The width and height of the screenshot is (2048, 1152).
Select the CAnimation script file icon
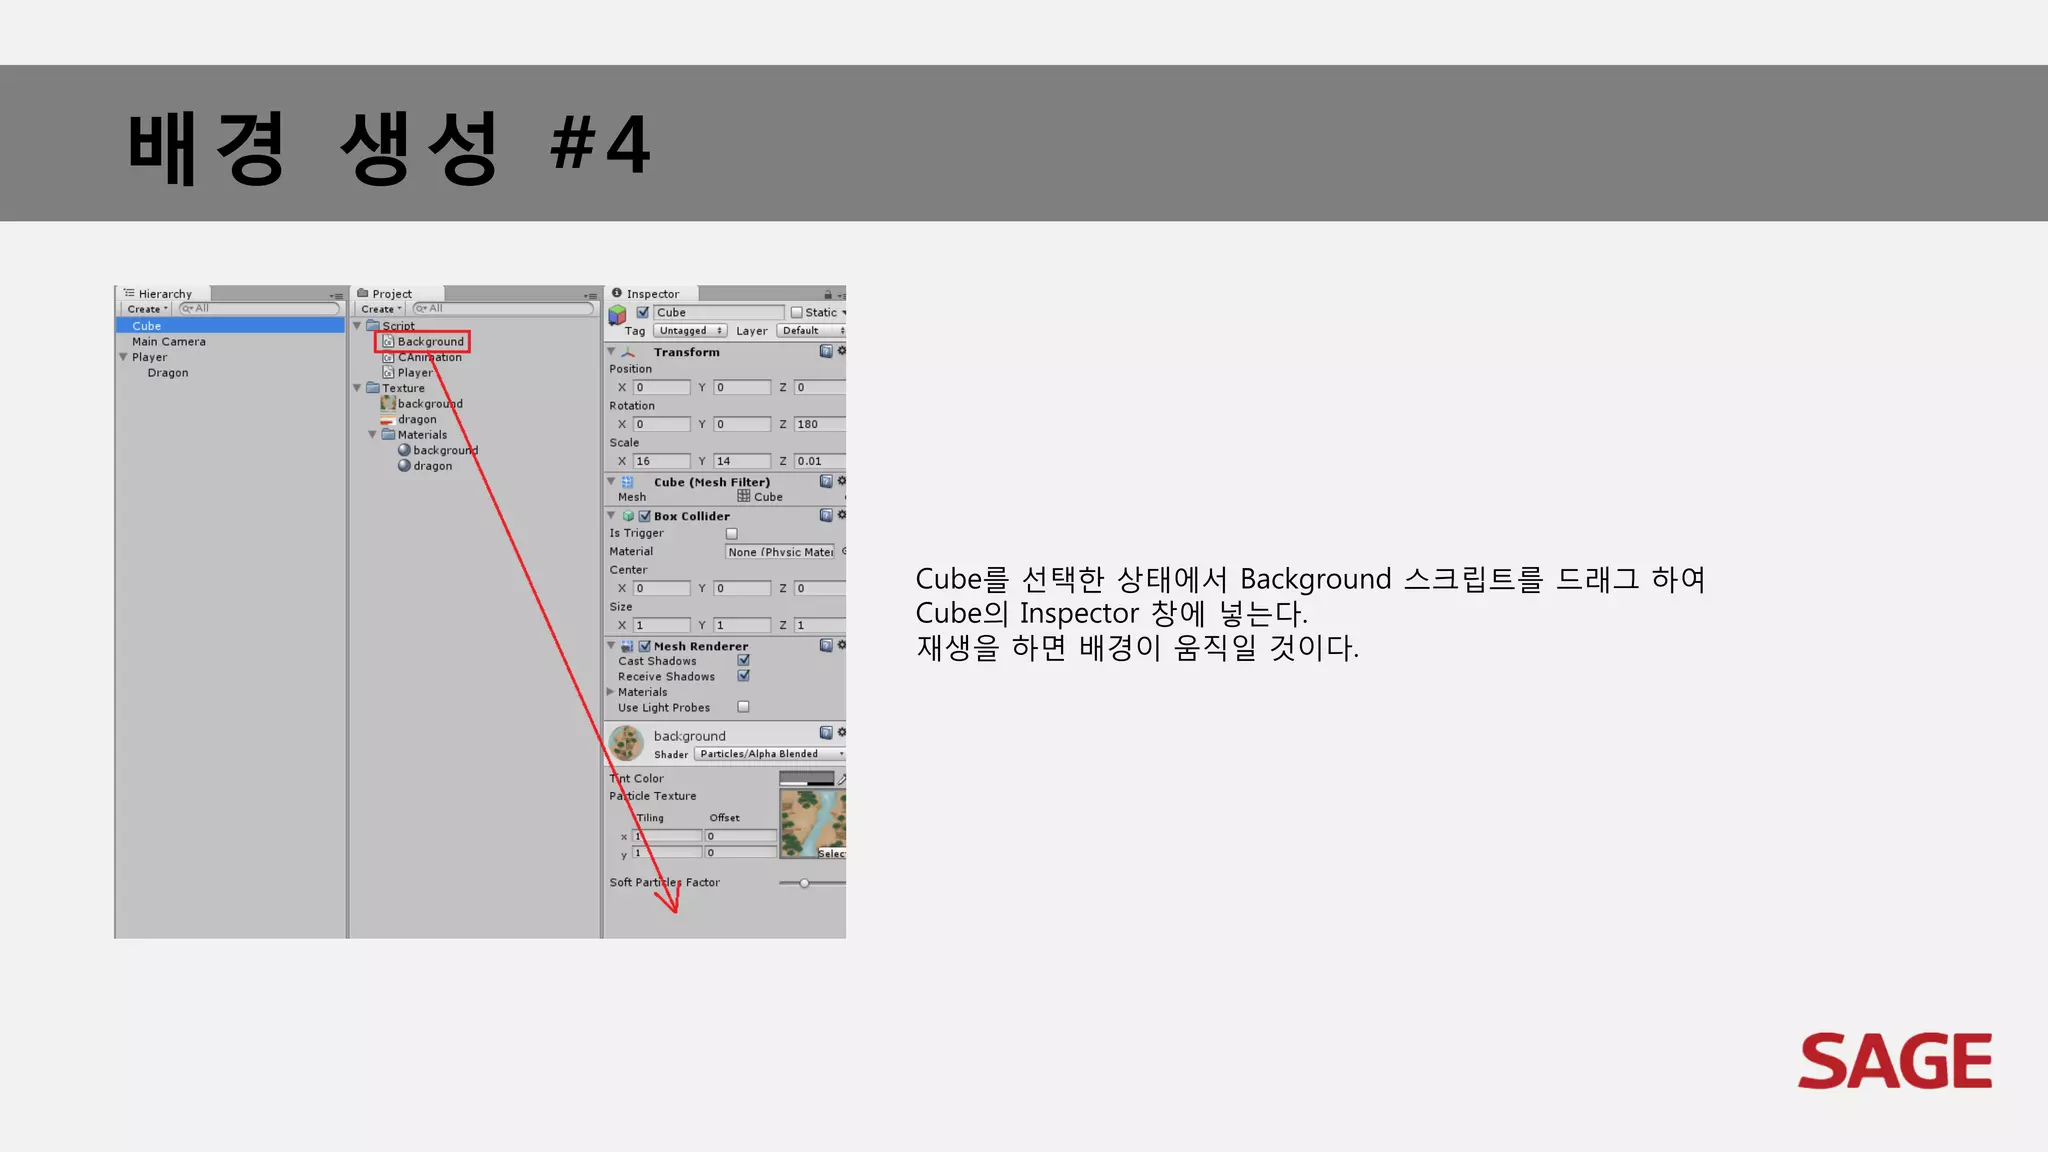388,357
